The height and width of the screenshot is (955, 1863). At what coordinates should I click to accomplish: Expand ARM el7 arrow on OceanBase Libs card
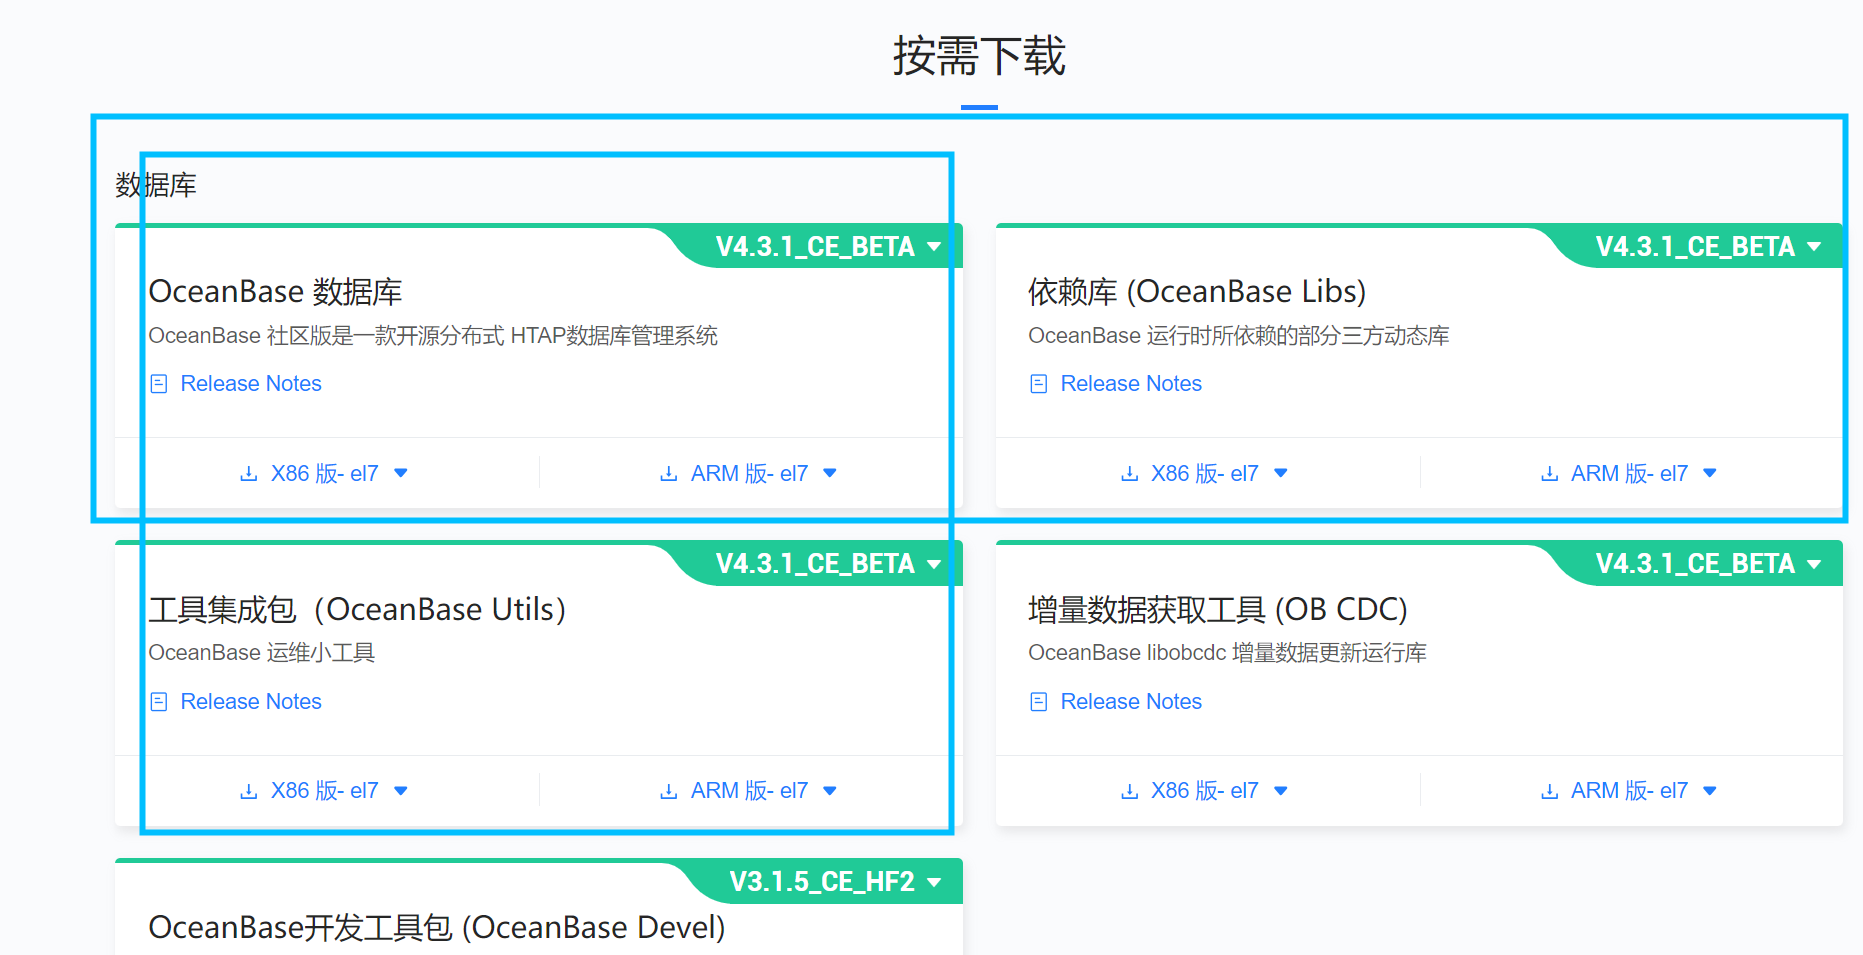(1710, 474)
